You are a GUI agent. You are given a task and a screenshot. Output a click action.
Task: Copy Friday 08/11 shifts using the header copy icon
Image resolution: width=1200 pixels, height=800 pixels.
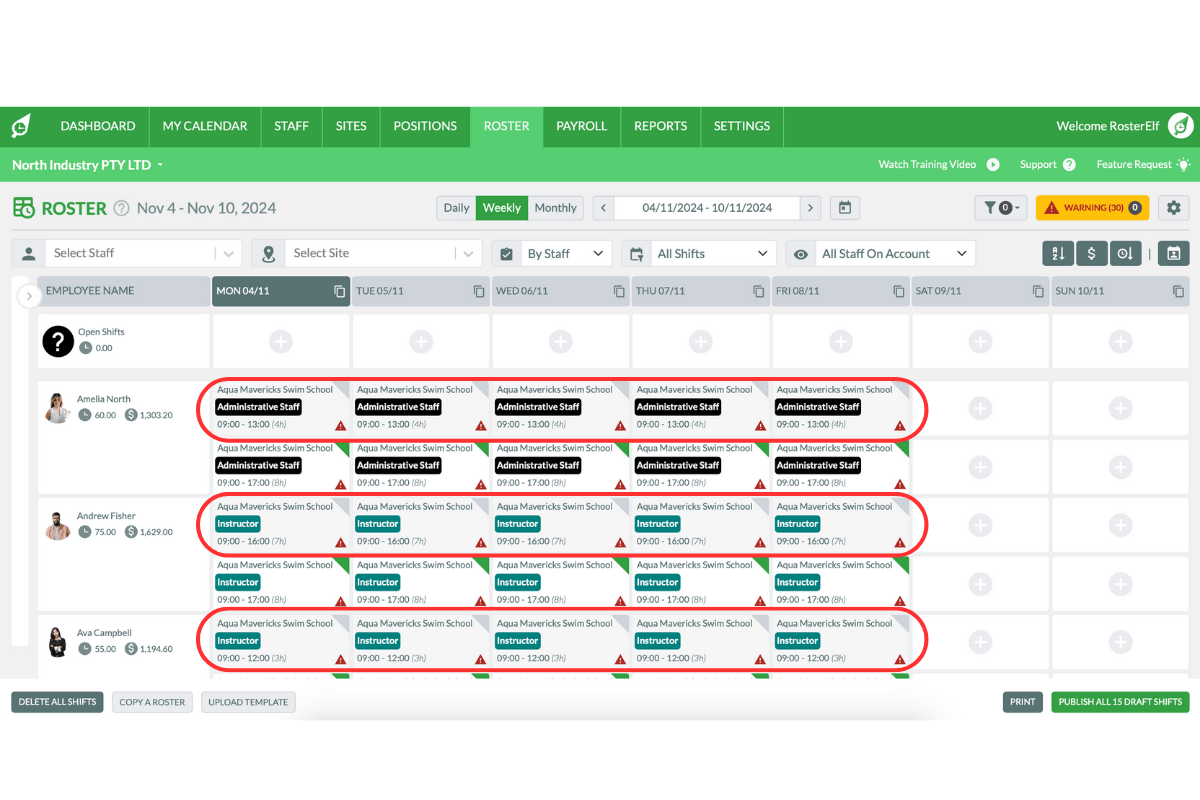pos(899,291)
